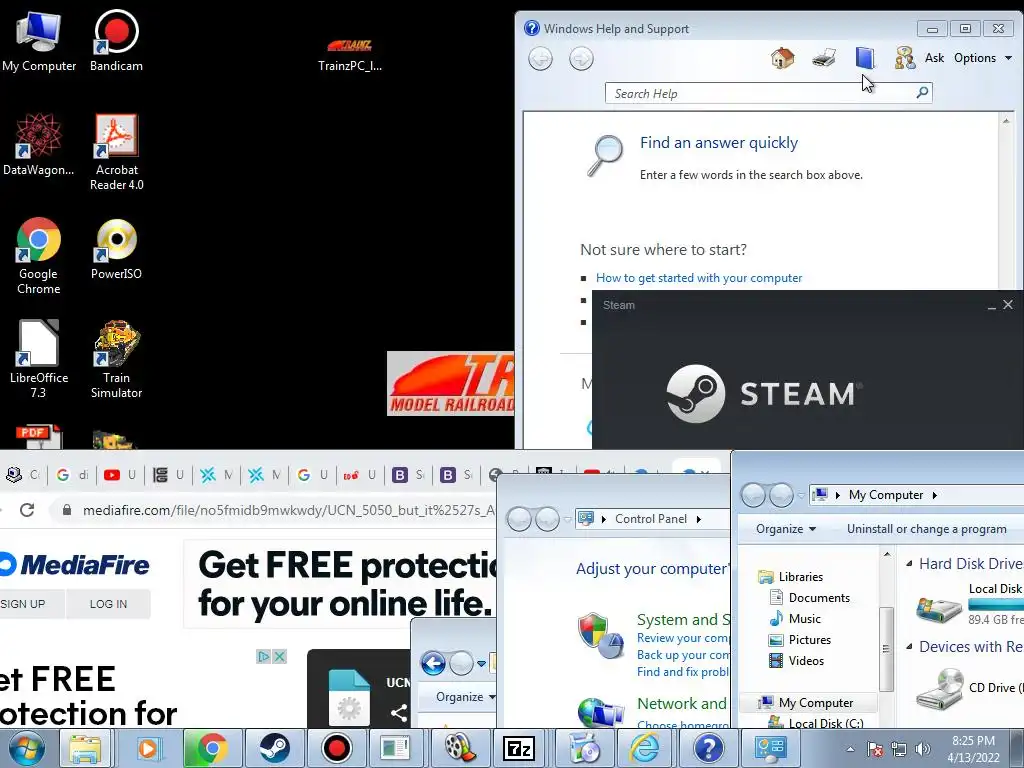The width and height of the screenshot is (1024, 768).
Task: Open the Windows Start menu
Action: pyautogui.click(x=26, y=748)
